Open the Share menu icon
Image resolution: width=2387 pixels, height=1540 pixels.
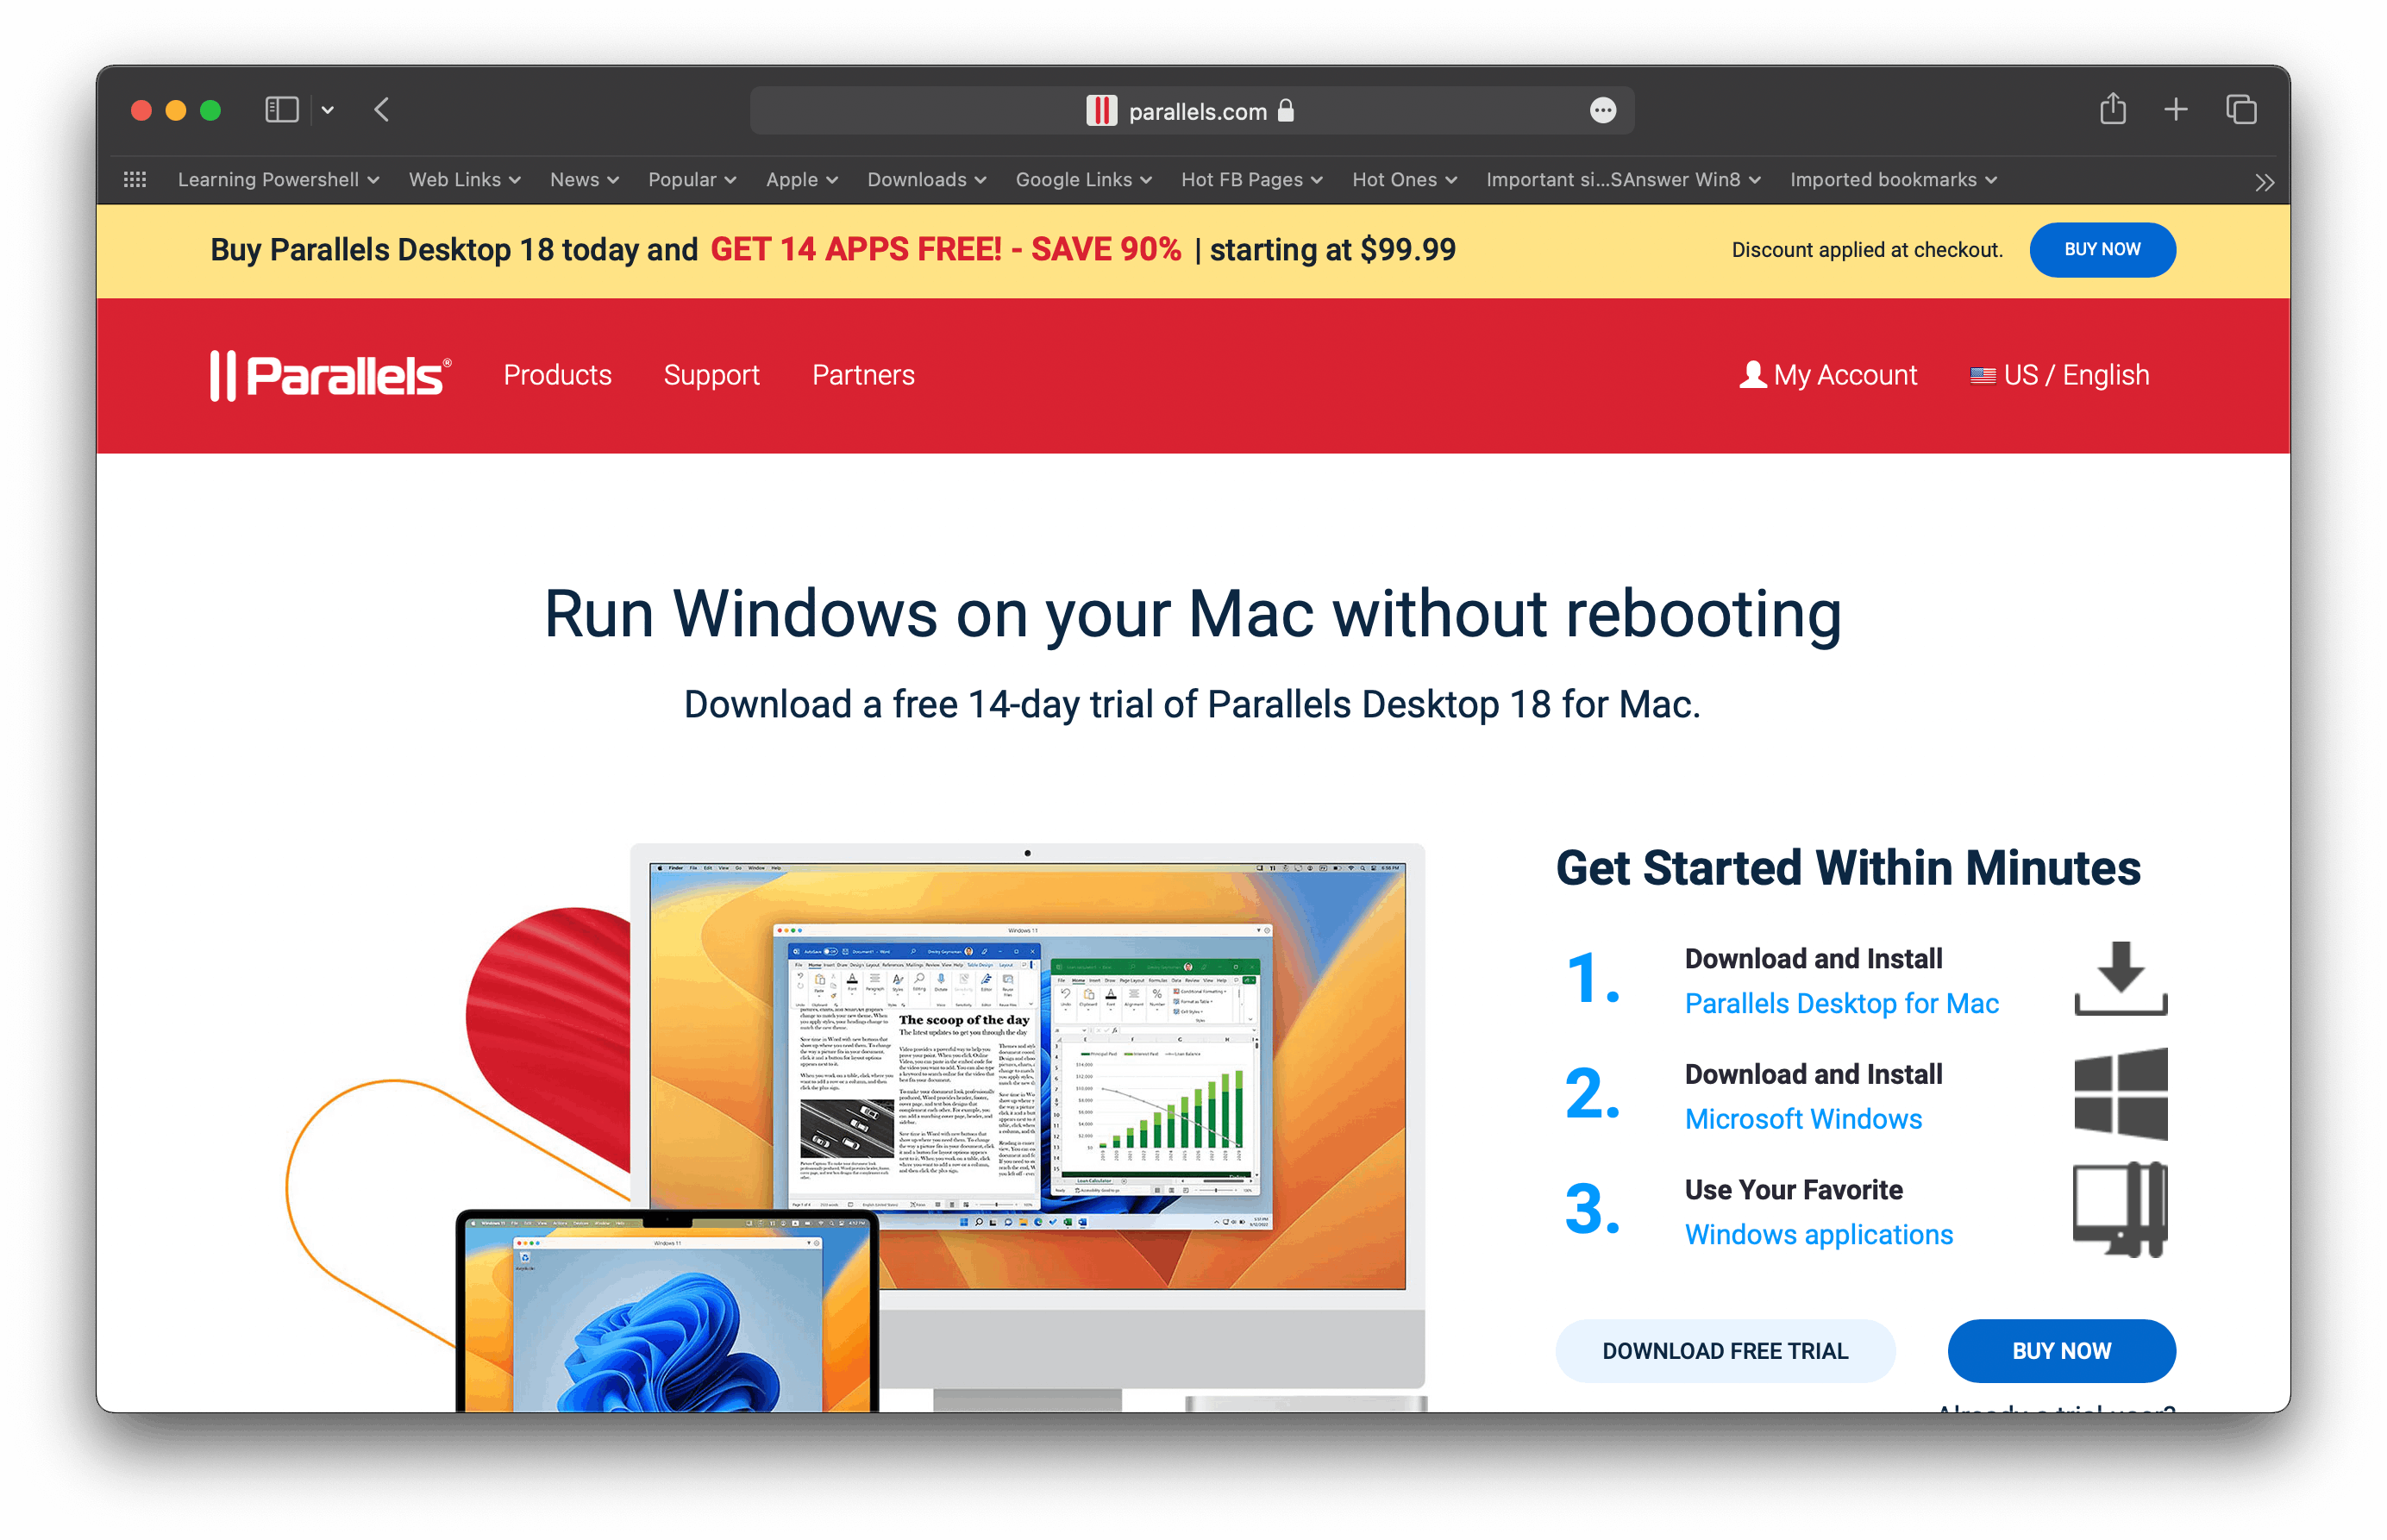(x=2112, y=109)
